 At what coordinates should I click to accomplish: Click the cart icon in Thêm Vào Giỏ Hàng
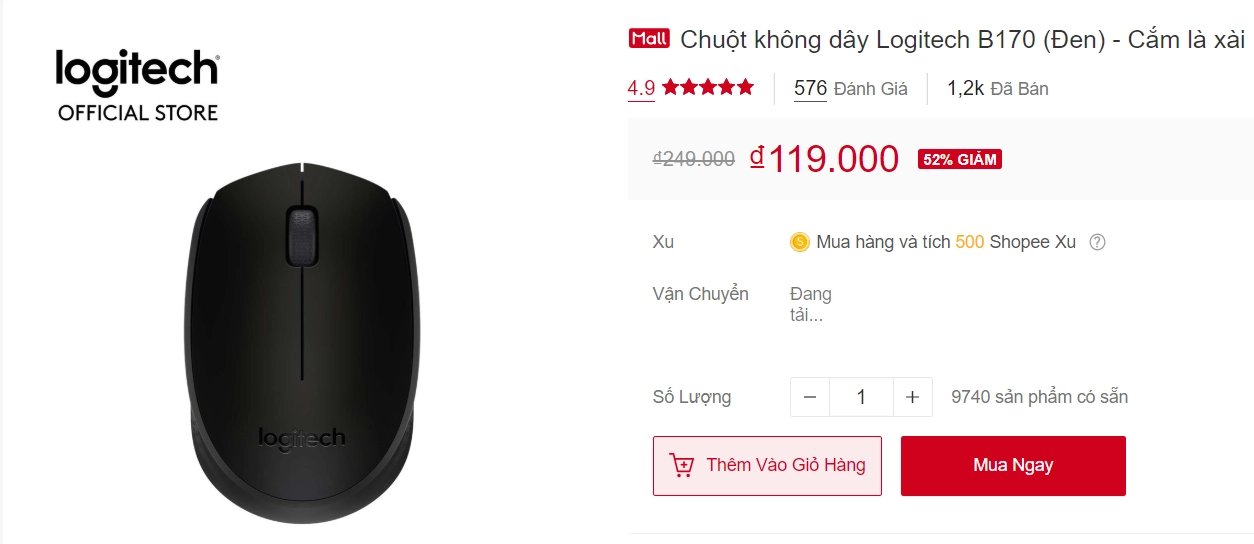682,465
